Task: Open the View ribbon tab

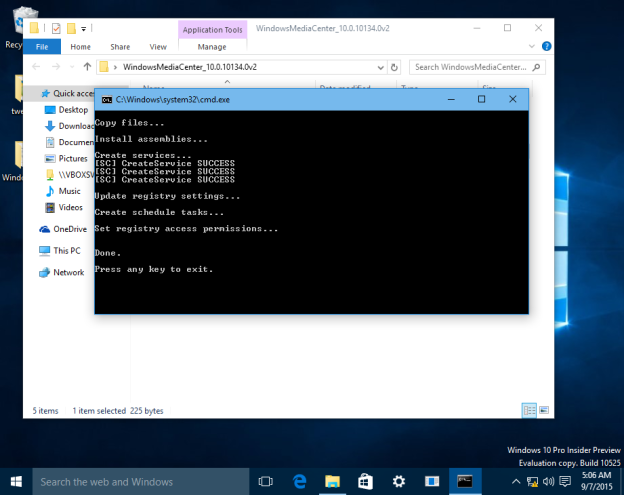Action: [x=158, y=47]
